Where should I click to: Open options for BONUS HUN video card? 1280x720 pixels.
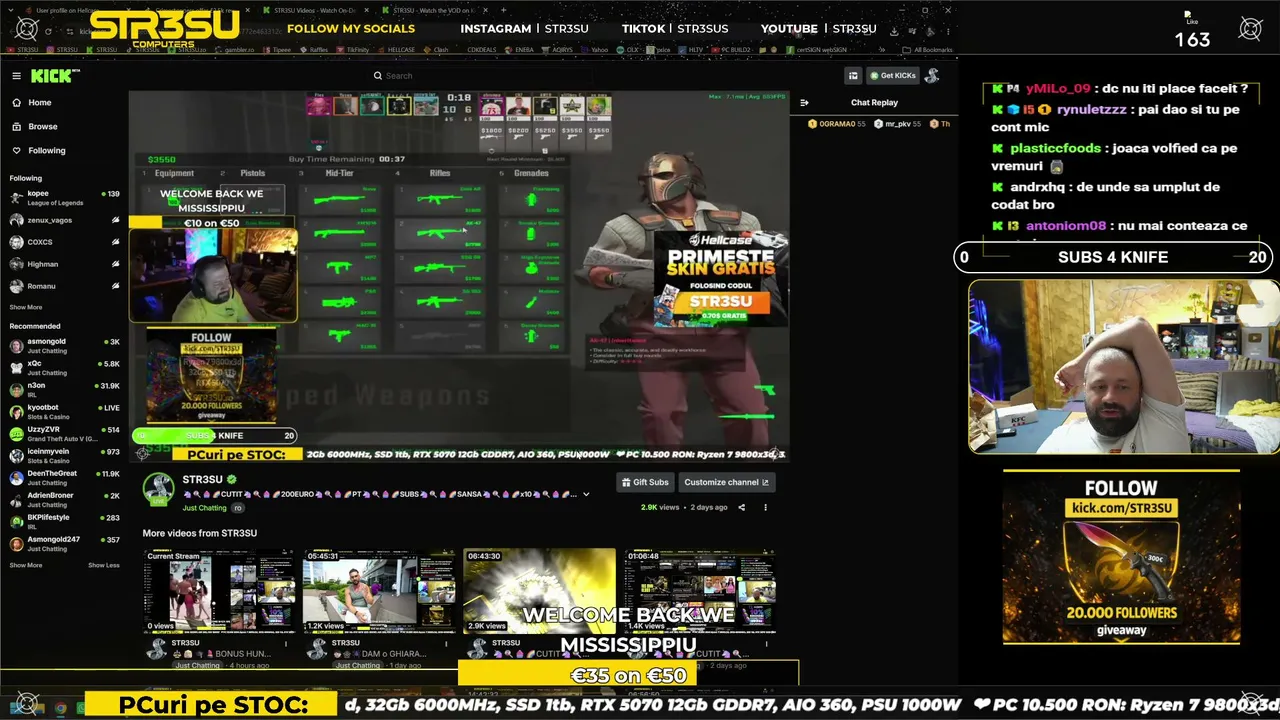click(286, 643)
